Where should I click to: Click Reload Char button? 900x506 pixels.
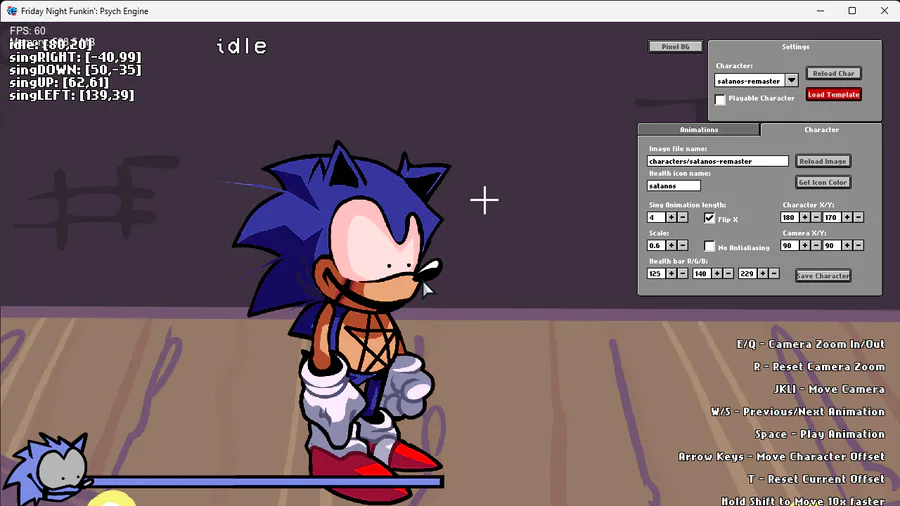point(833,73)
